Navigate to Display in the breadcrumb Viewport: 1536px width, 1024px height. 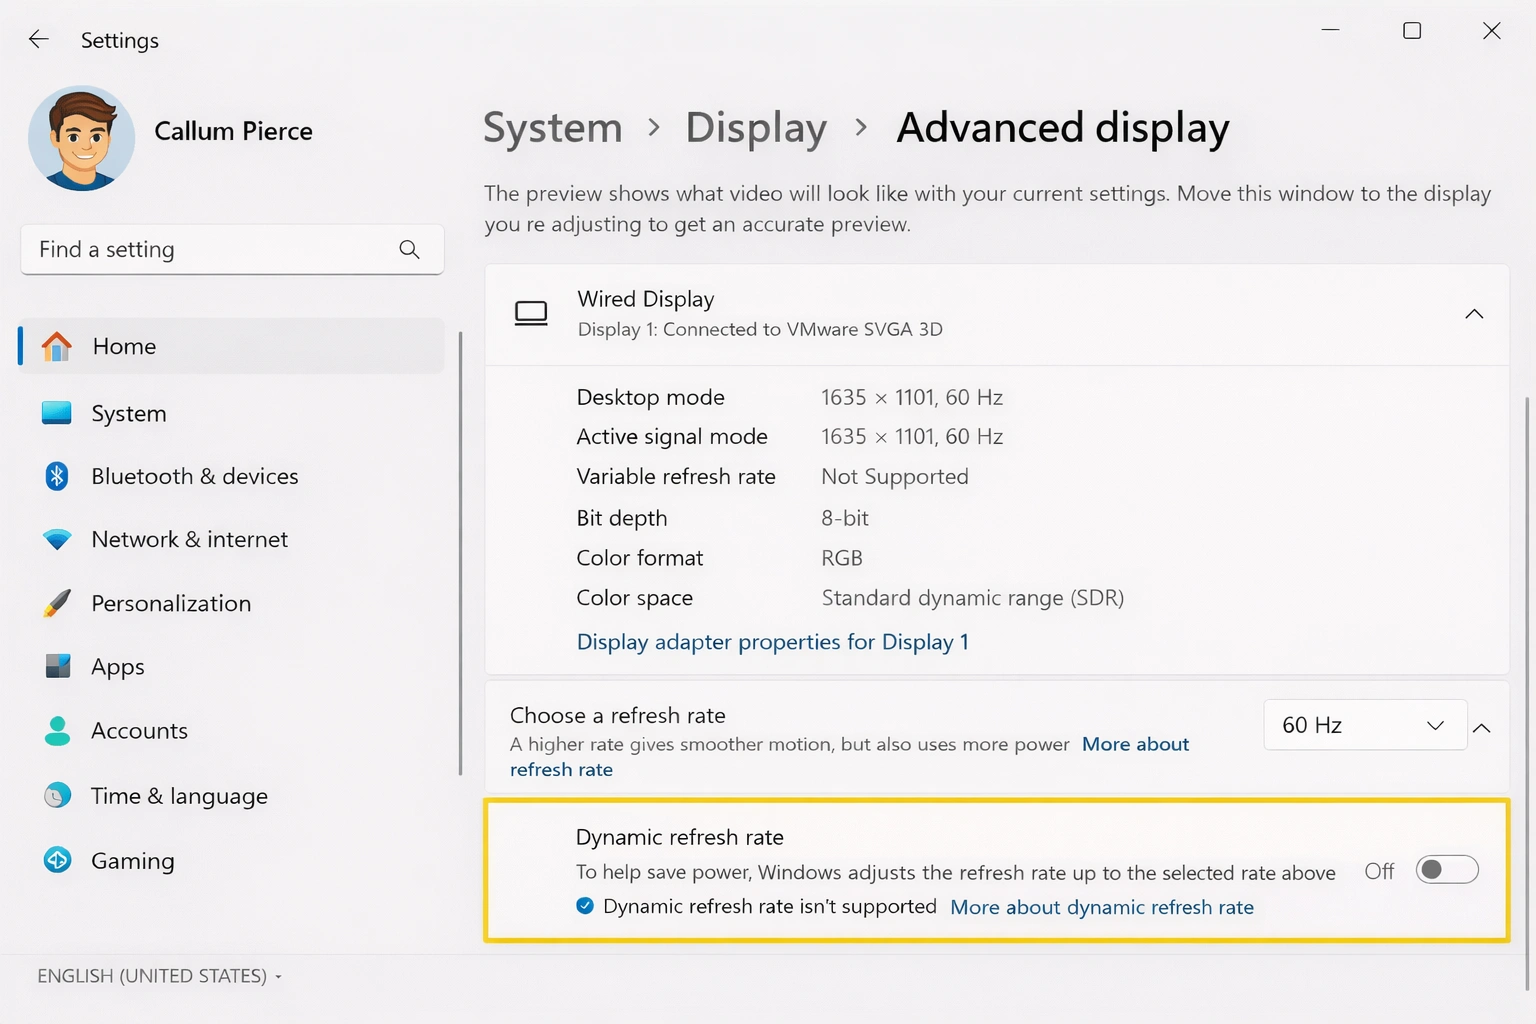[756, 127]
